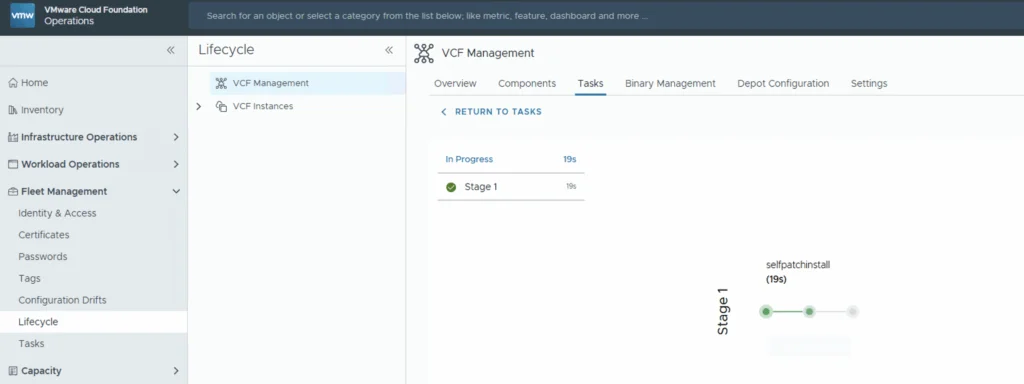Viewport: 1024px width, 384px height.
Task: Select the Stage 1 list row
Action: (511, 187)
